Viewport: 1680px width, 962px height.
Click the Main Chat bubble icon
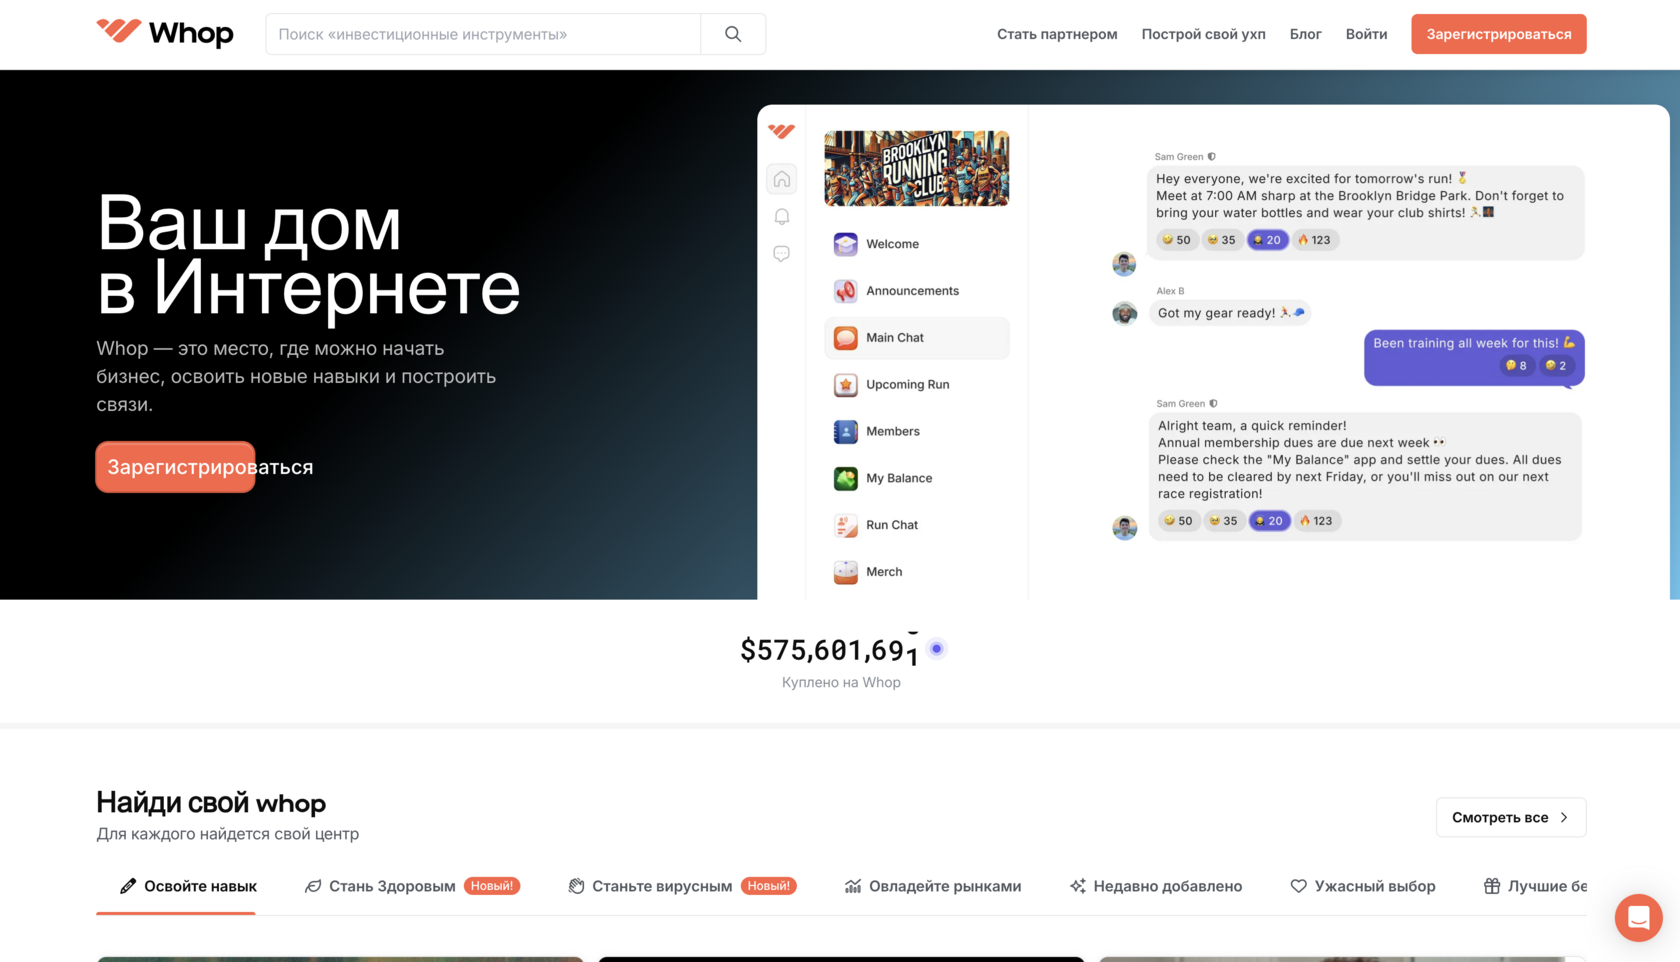pos(846,338)
